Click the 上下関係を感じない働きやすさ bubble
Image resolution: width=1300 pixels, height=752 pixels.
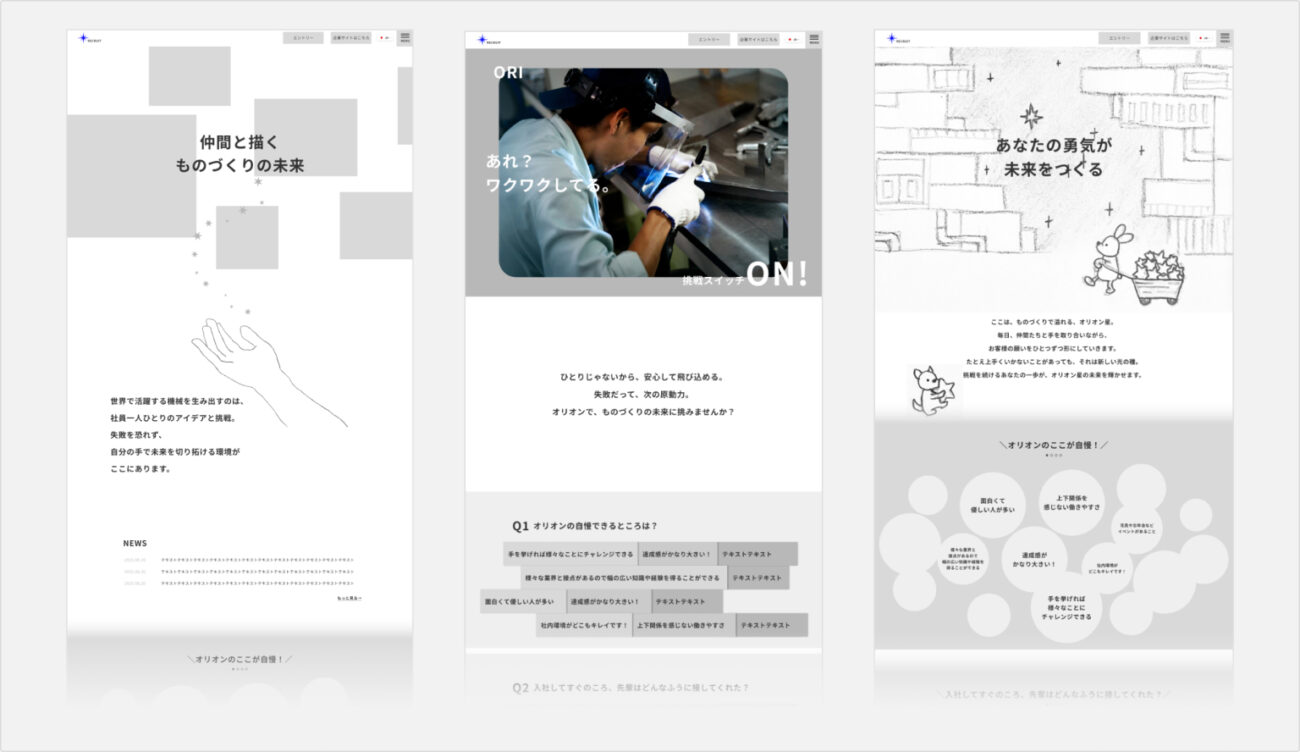pos(1071,502)
